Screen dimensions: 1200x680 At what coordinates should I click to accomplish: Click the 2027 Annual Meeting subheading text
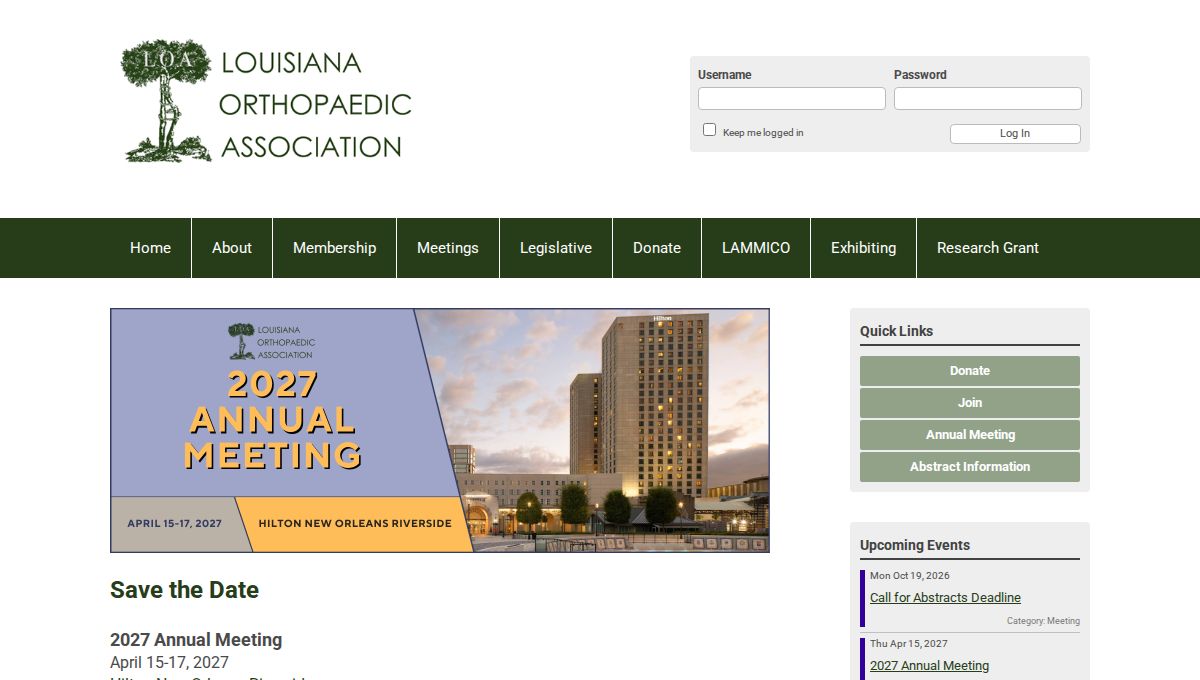(196, 640)
